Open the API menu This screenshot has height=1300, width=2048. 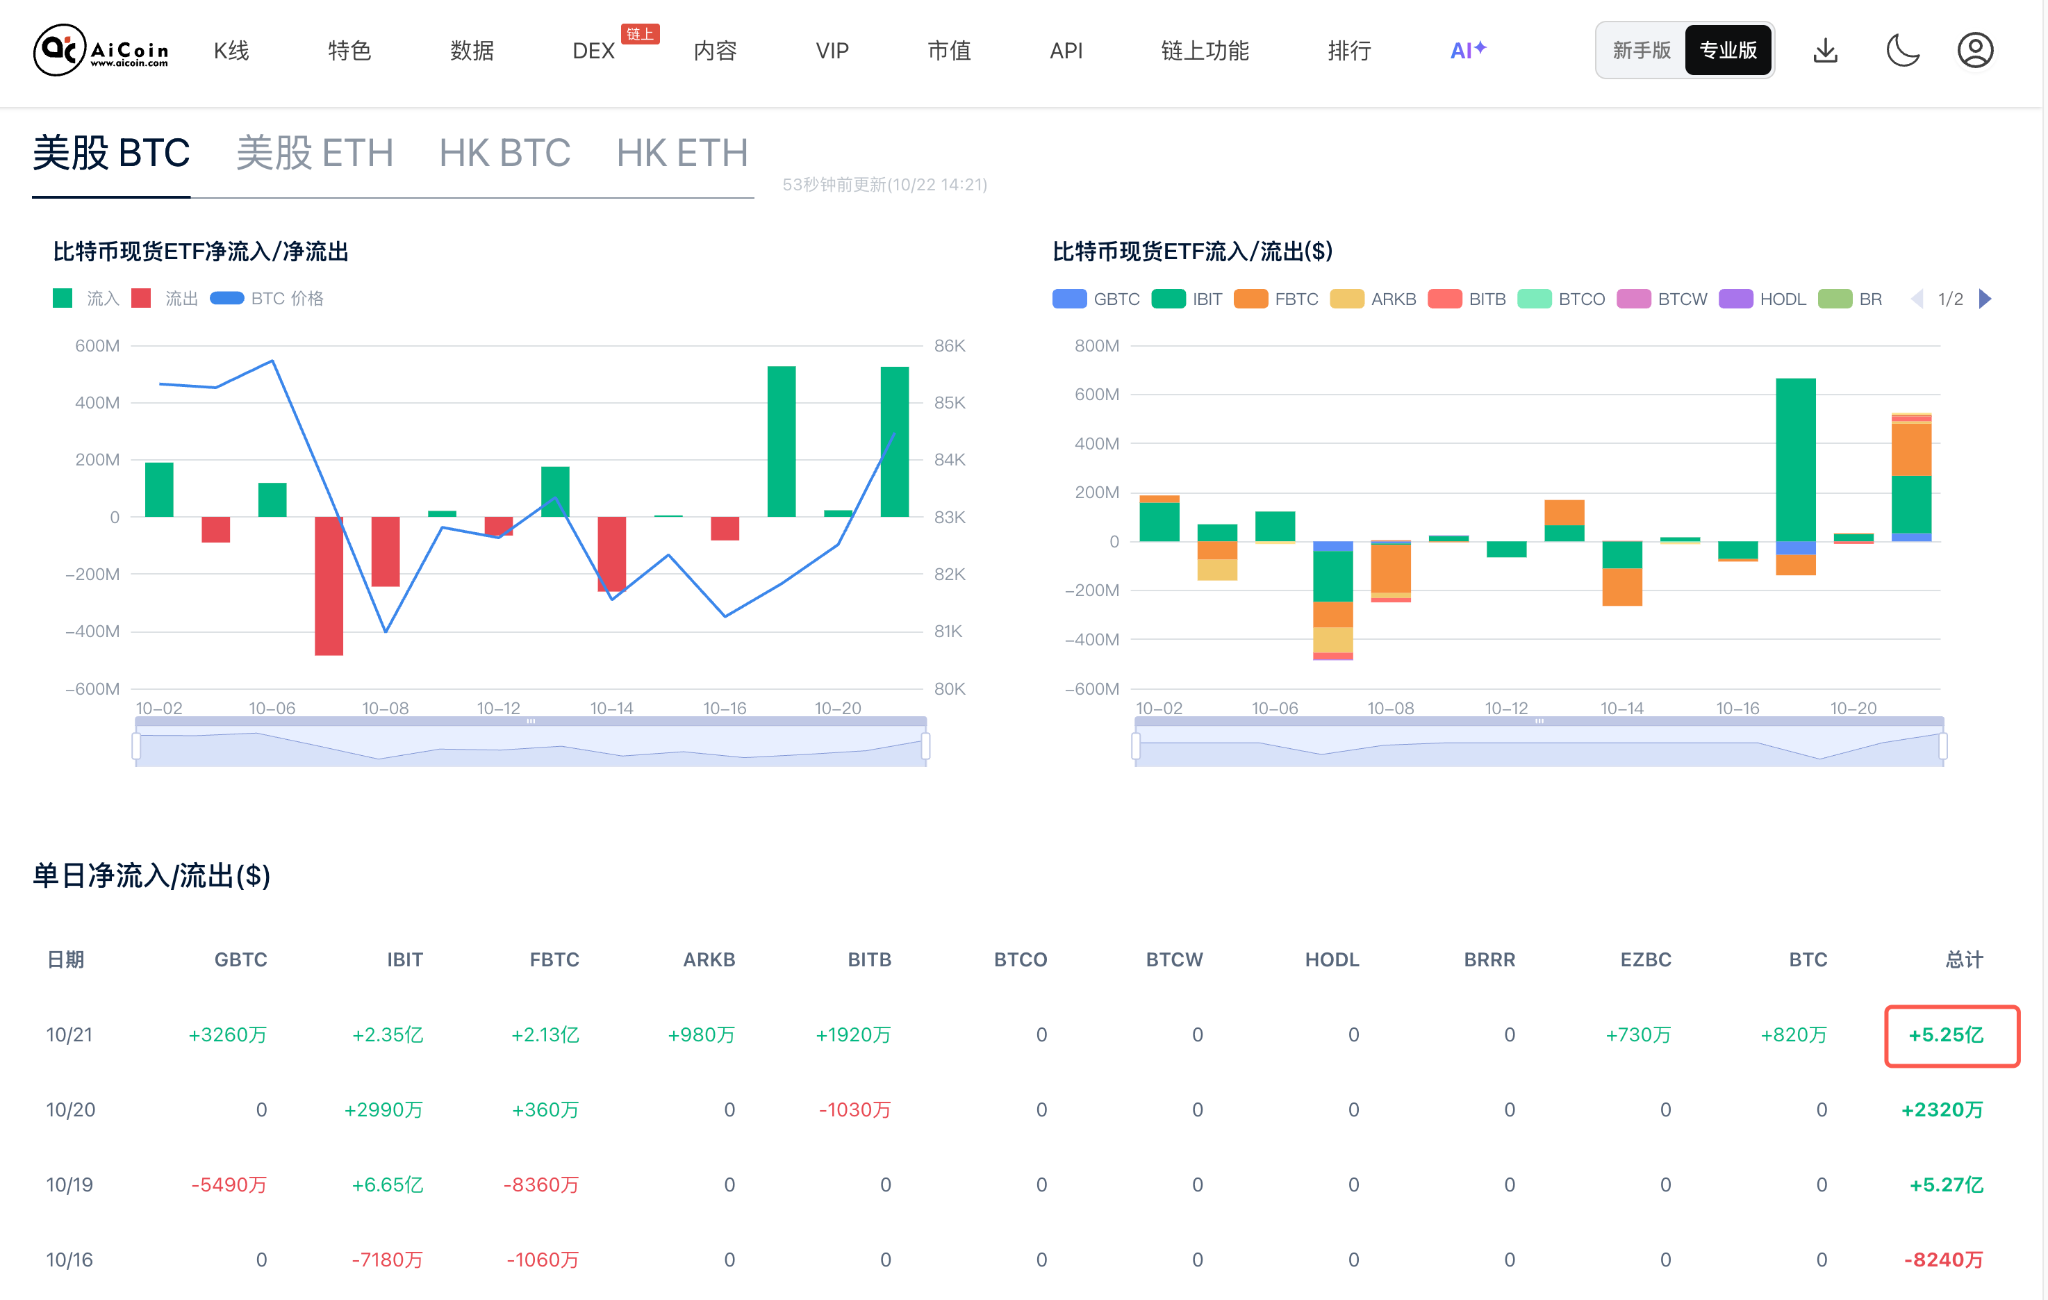[x=1066, y=50]
